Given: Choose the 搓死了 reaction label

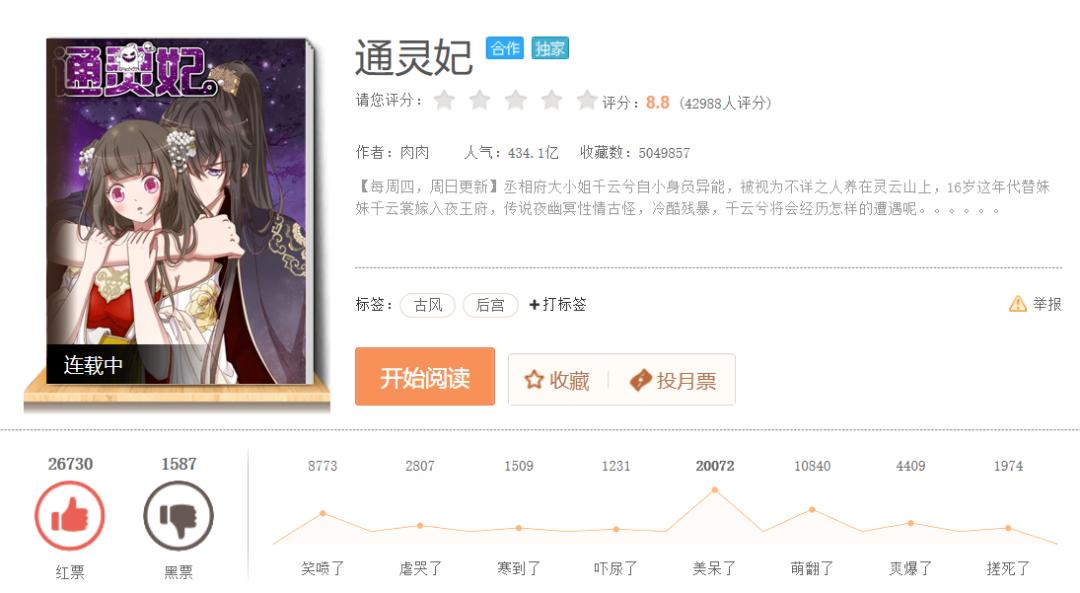Looking at the screenshot, I should click(x=1008, y=568).
